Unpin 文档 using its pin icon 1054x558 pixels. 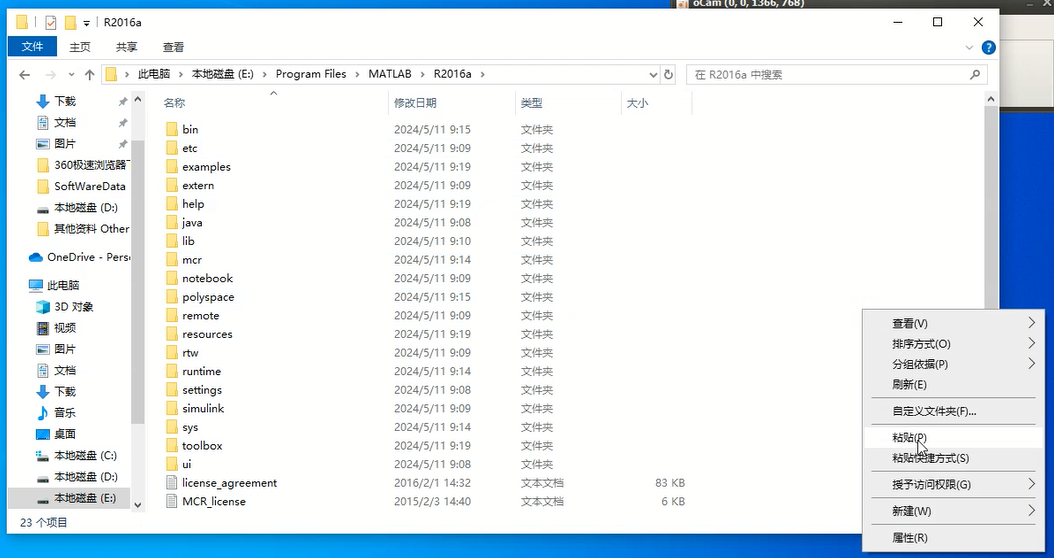[122, 123]
